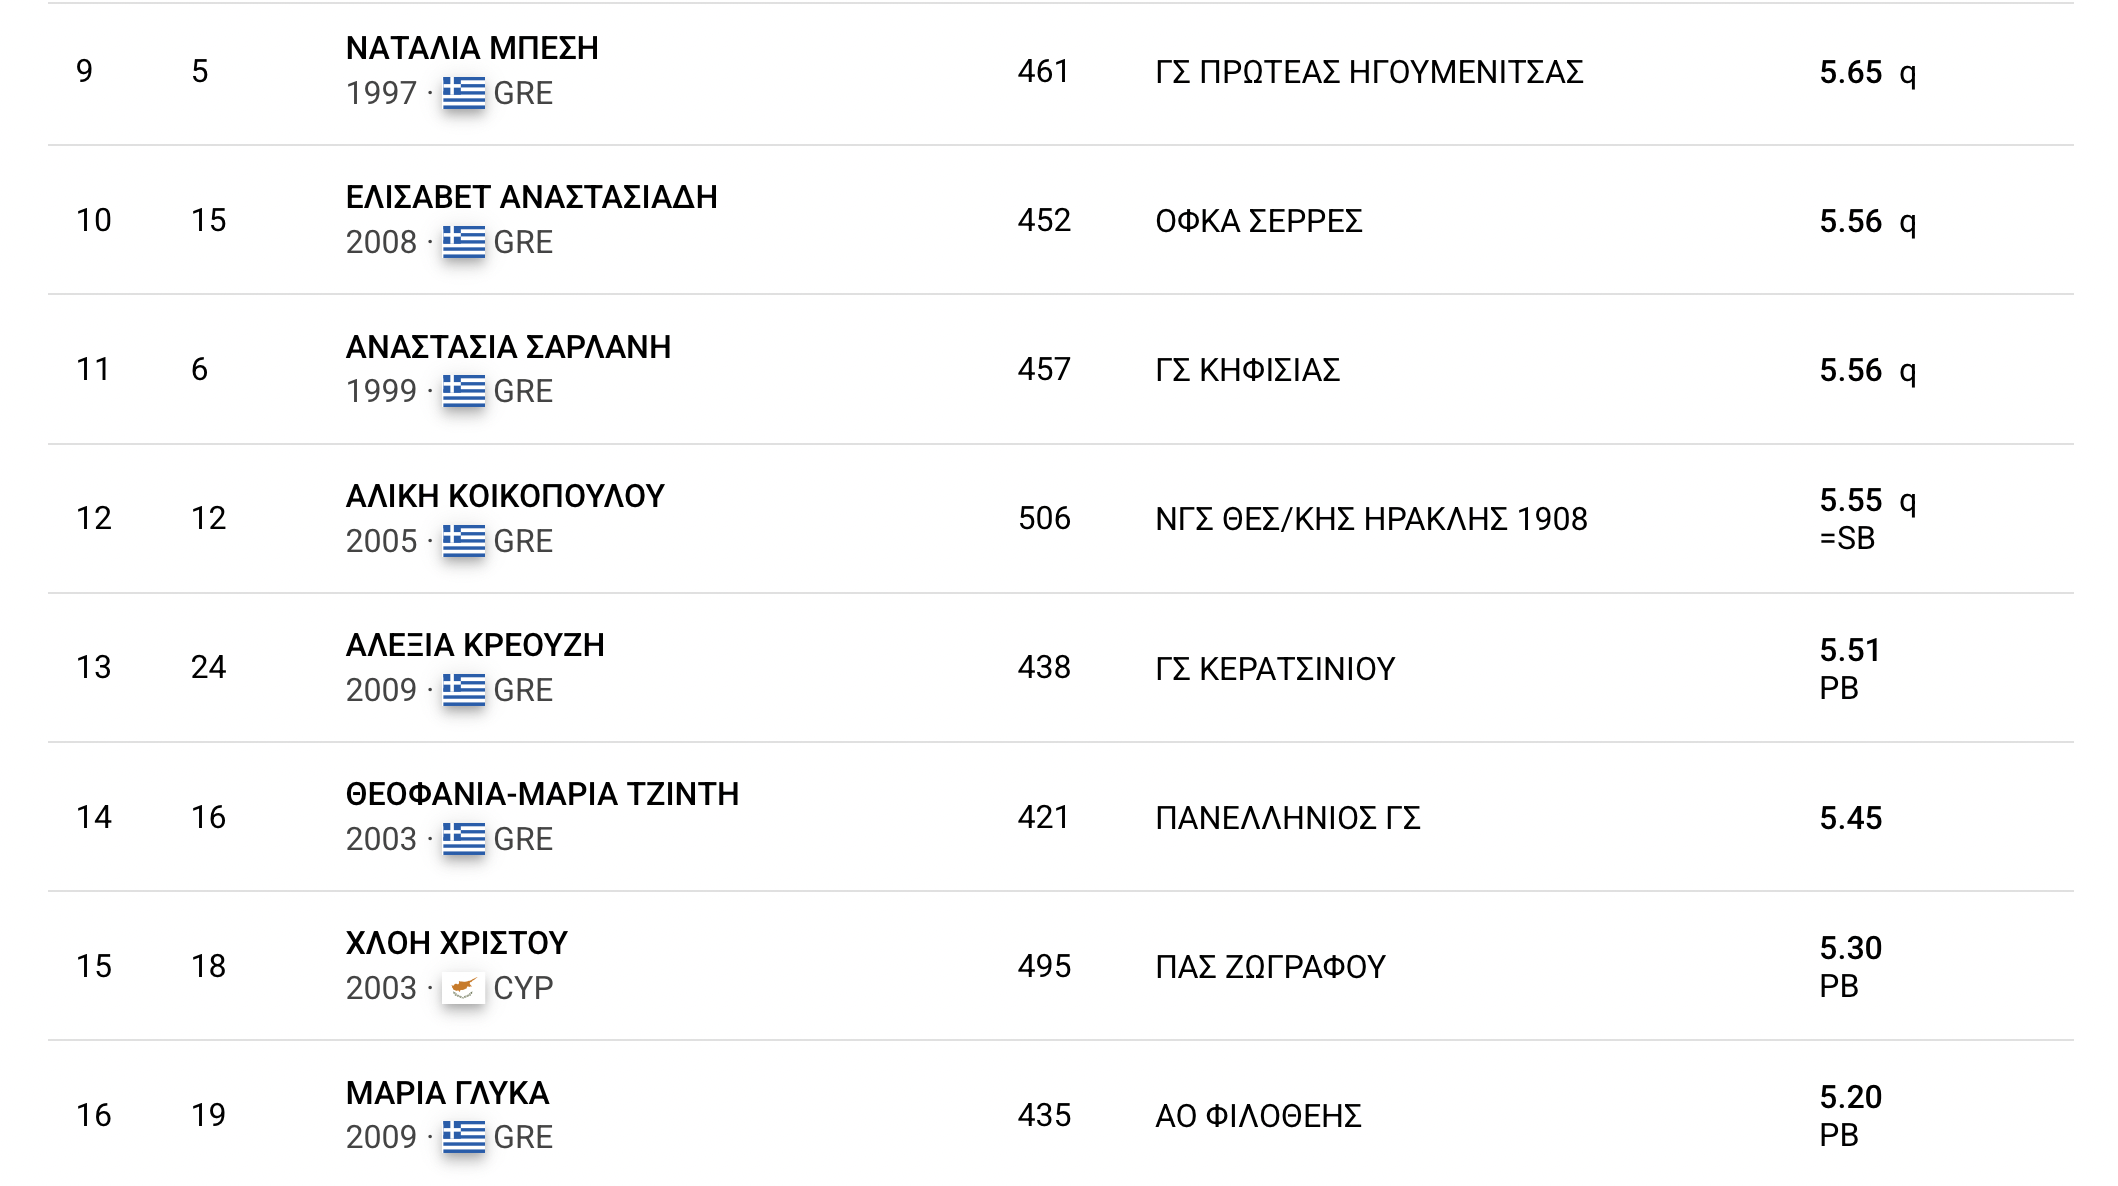
Task: Click the 5.51 PB result
Action: tap(1850, 669)
